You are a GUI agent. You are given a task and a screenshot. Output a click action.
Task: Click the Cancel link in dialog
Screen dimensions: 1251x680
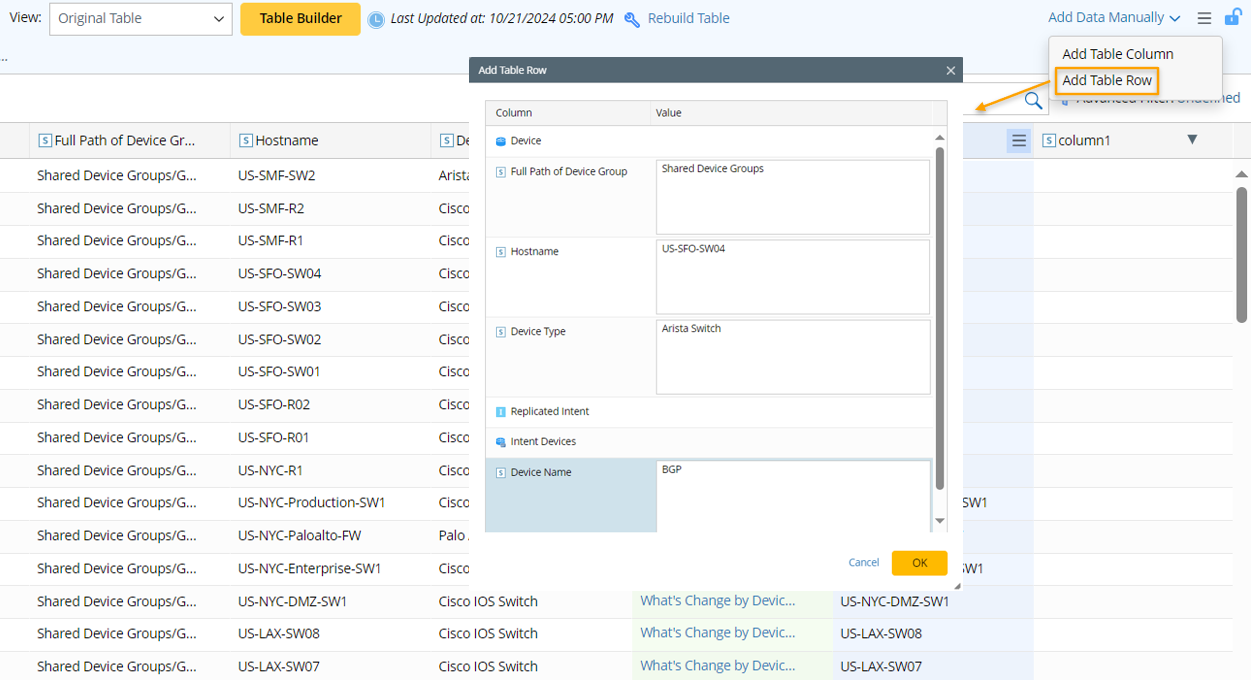pyautogui.click(x=863, y=563)
